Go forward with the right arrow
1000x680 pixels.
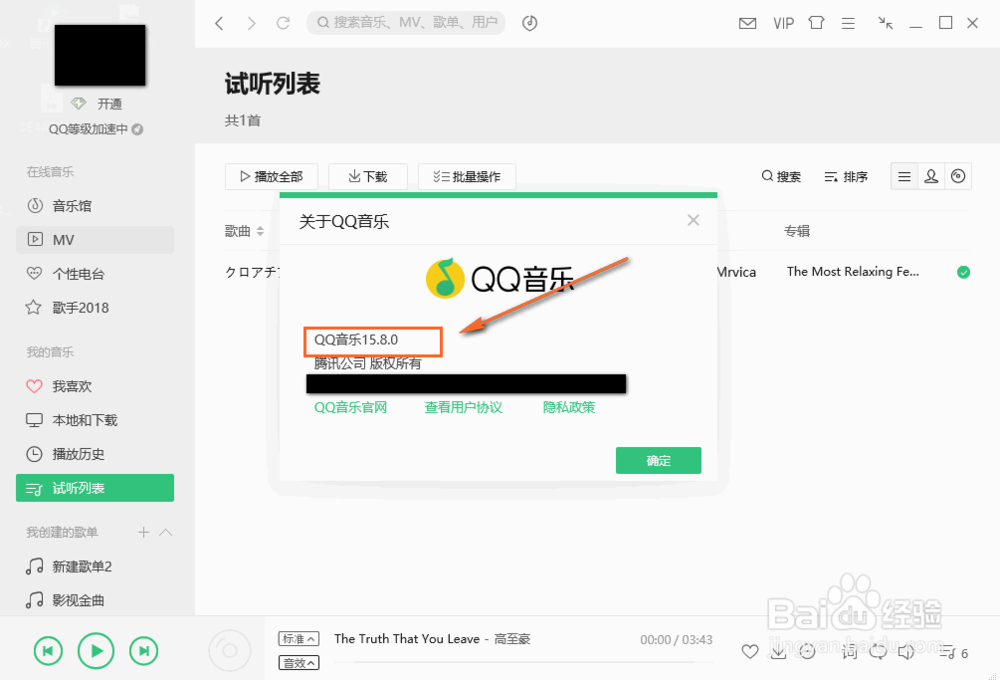coord(251,24)
